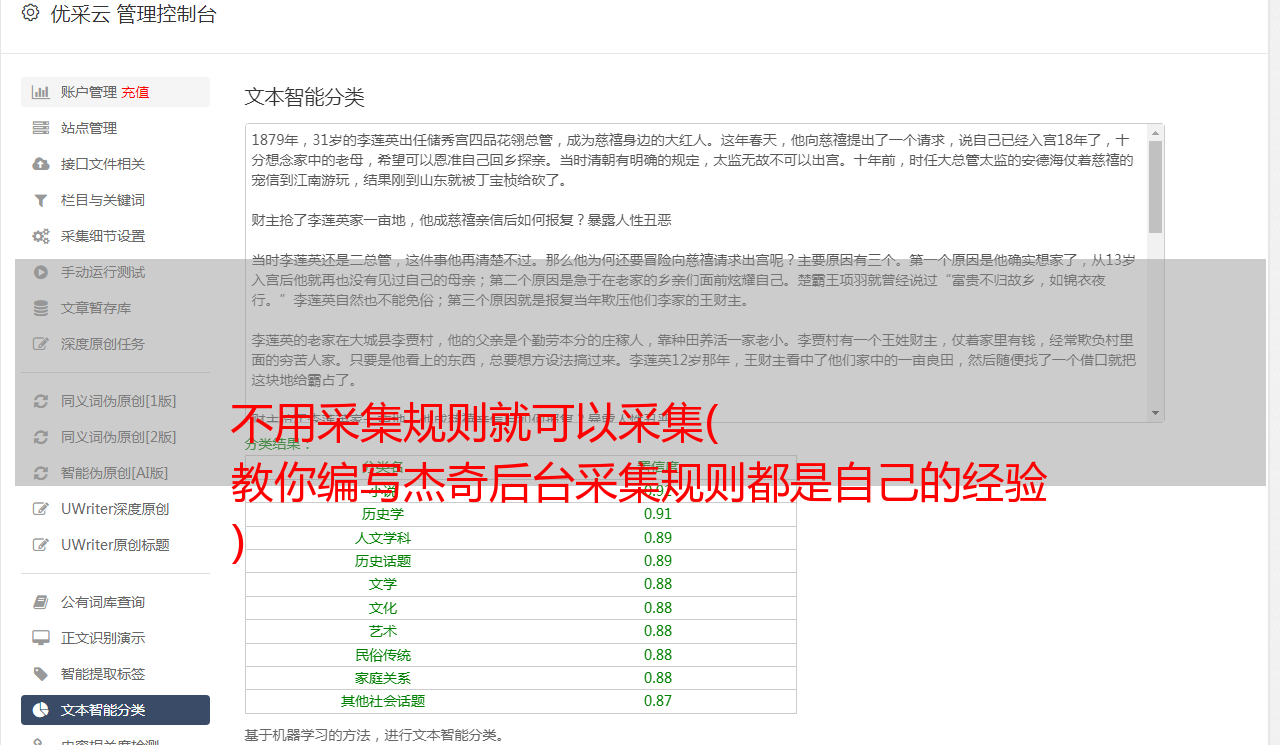Click the monitor icon for 正文识别演示
Screen dimensions: 1280x745
(41, 638)
